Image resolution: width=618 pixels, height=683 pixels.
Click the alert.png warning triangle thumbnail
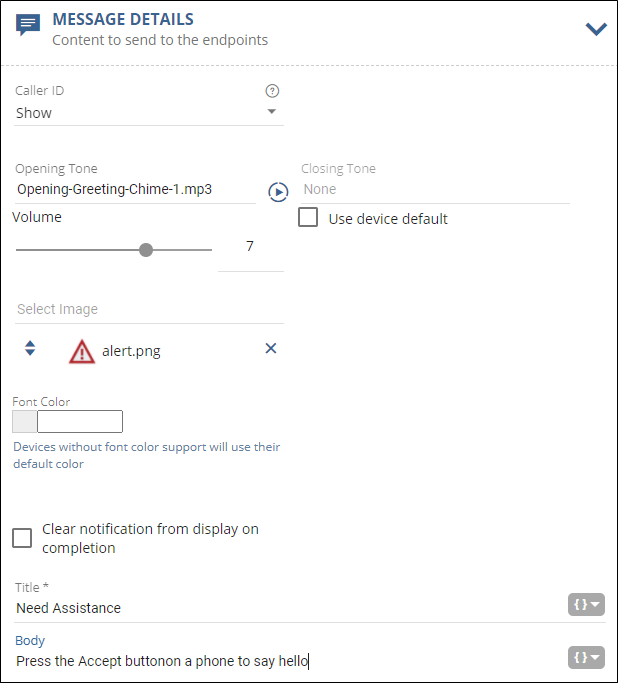[x=82, y=351]
